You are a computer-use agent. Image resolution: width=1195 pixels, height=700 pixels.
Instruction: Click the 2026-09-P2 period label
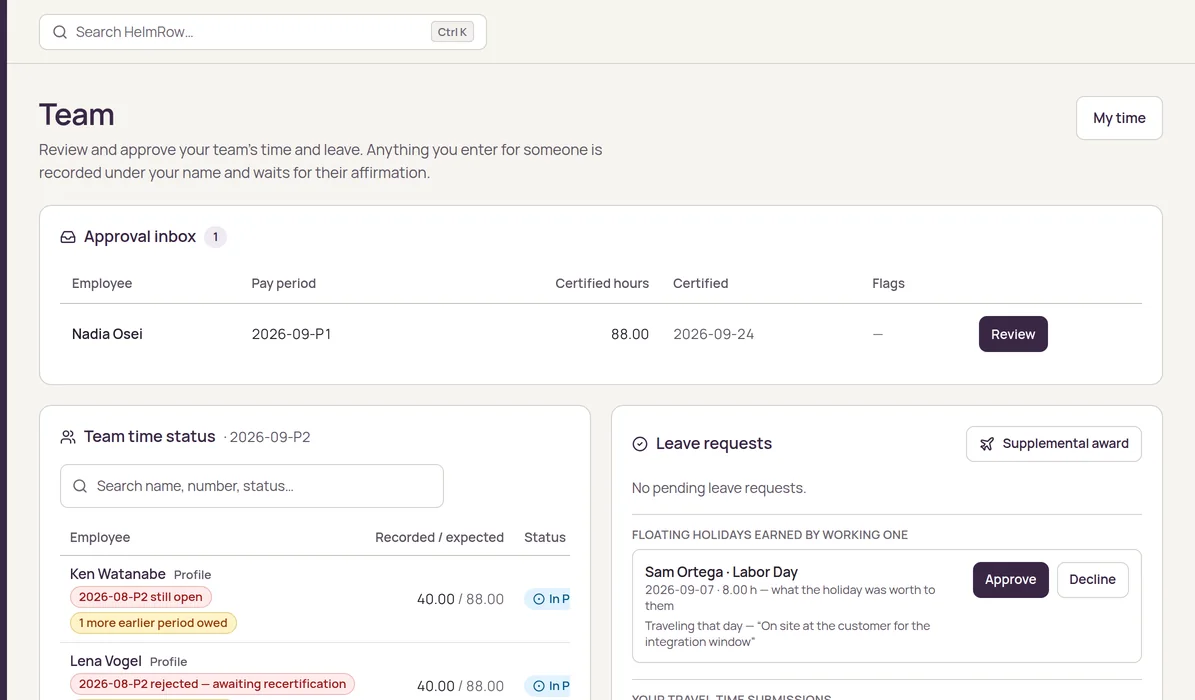[270, 437]
